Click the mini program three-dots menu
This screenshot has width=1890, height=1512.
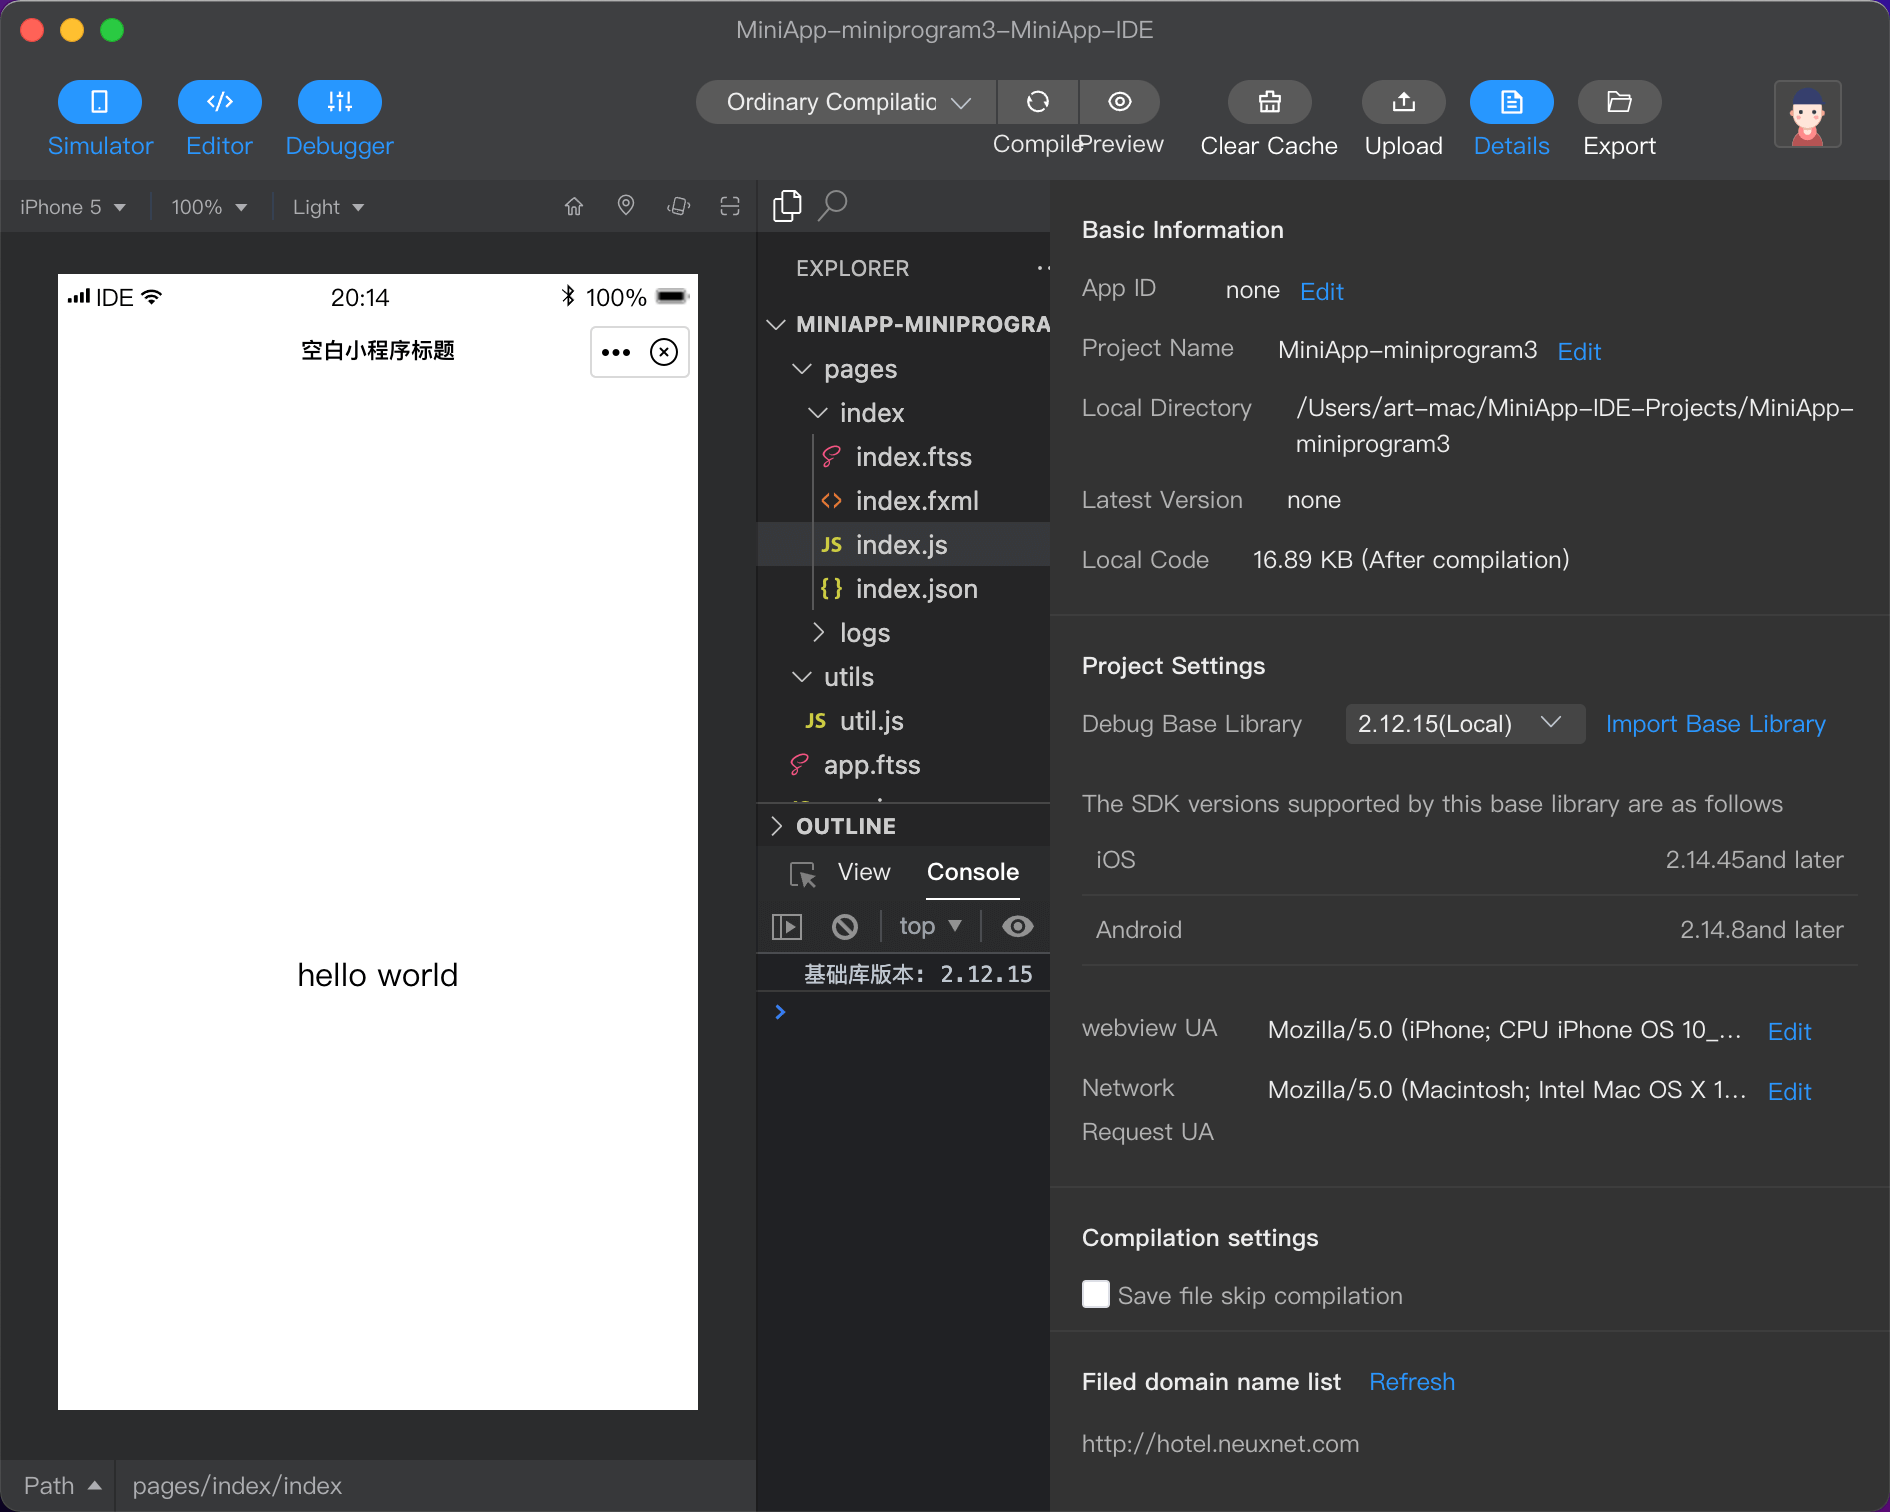pos(616,352)
